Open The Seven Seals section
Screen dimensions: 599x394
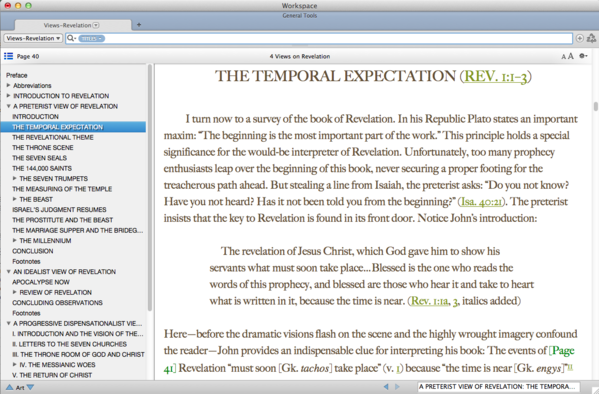click(x=39, y=158)
